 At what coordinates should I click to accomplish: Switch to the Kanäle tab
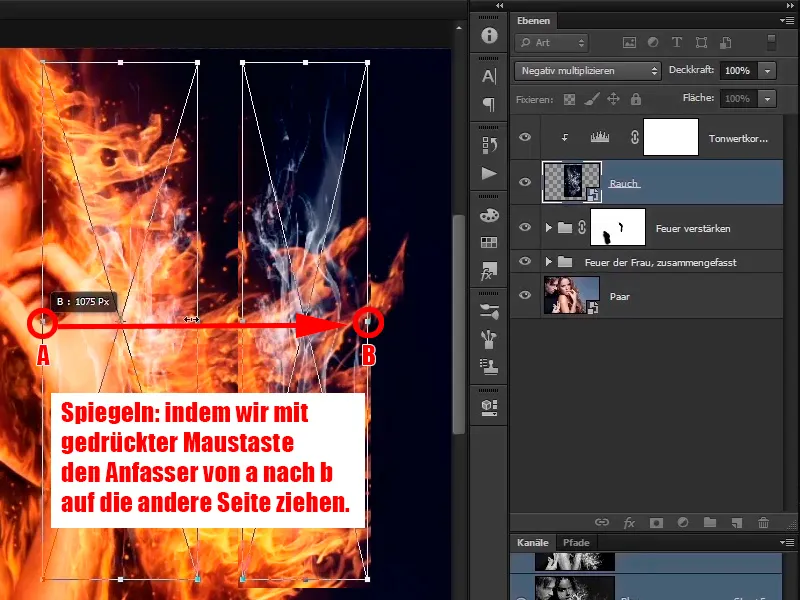point(533,542)
